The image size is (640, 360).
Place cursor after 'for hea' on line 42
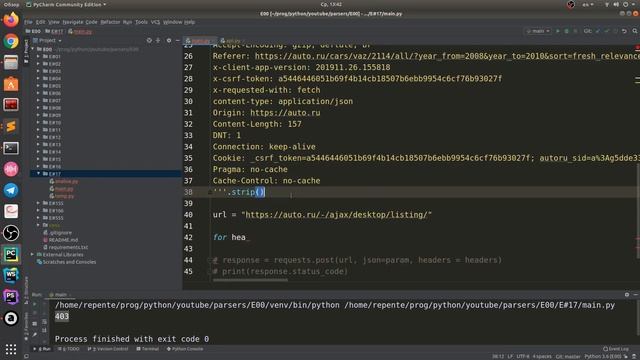pos(246,238)
